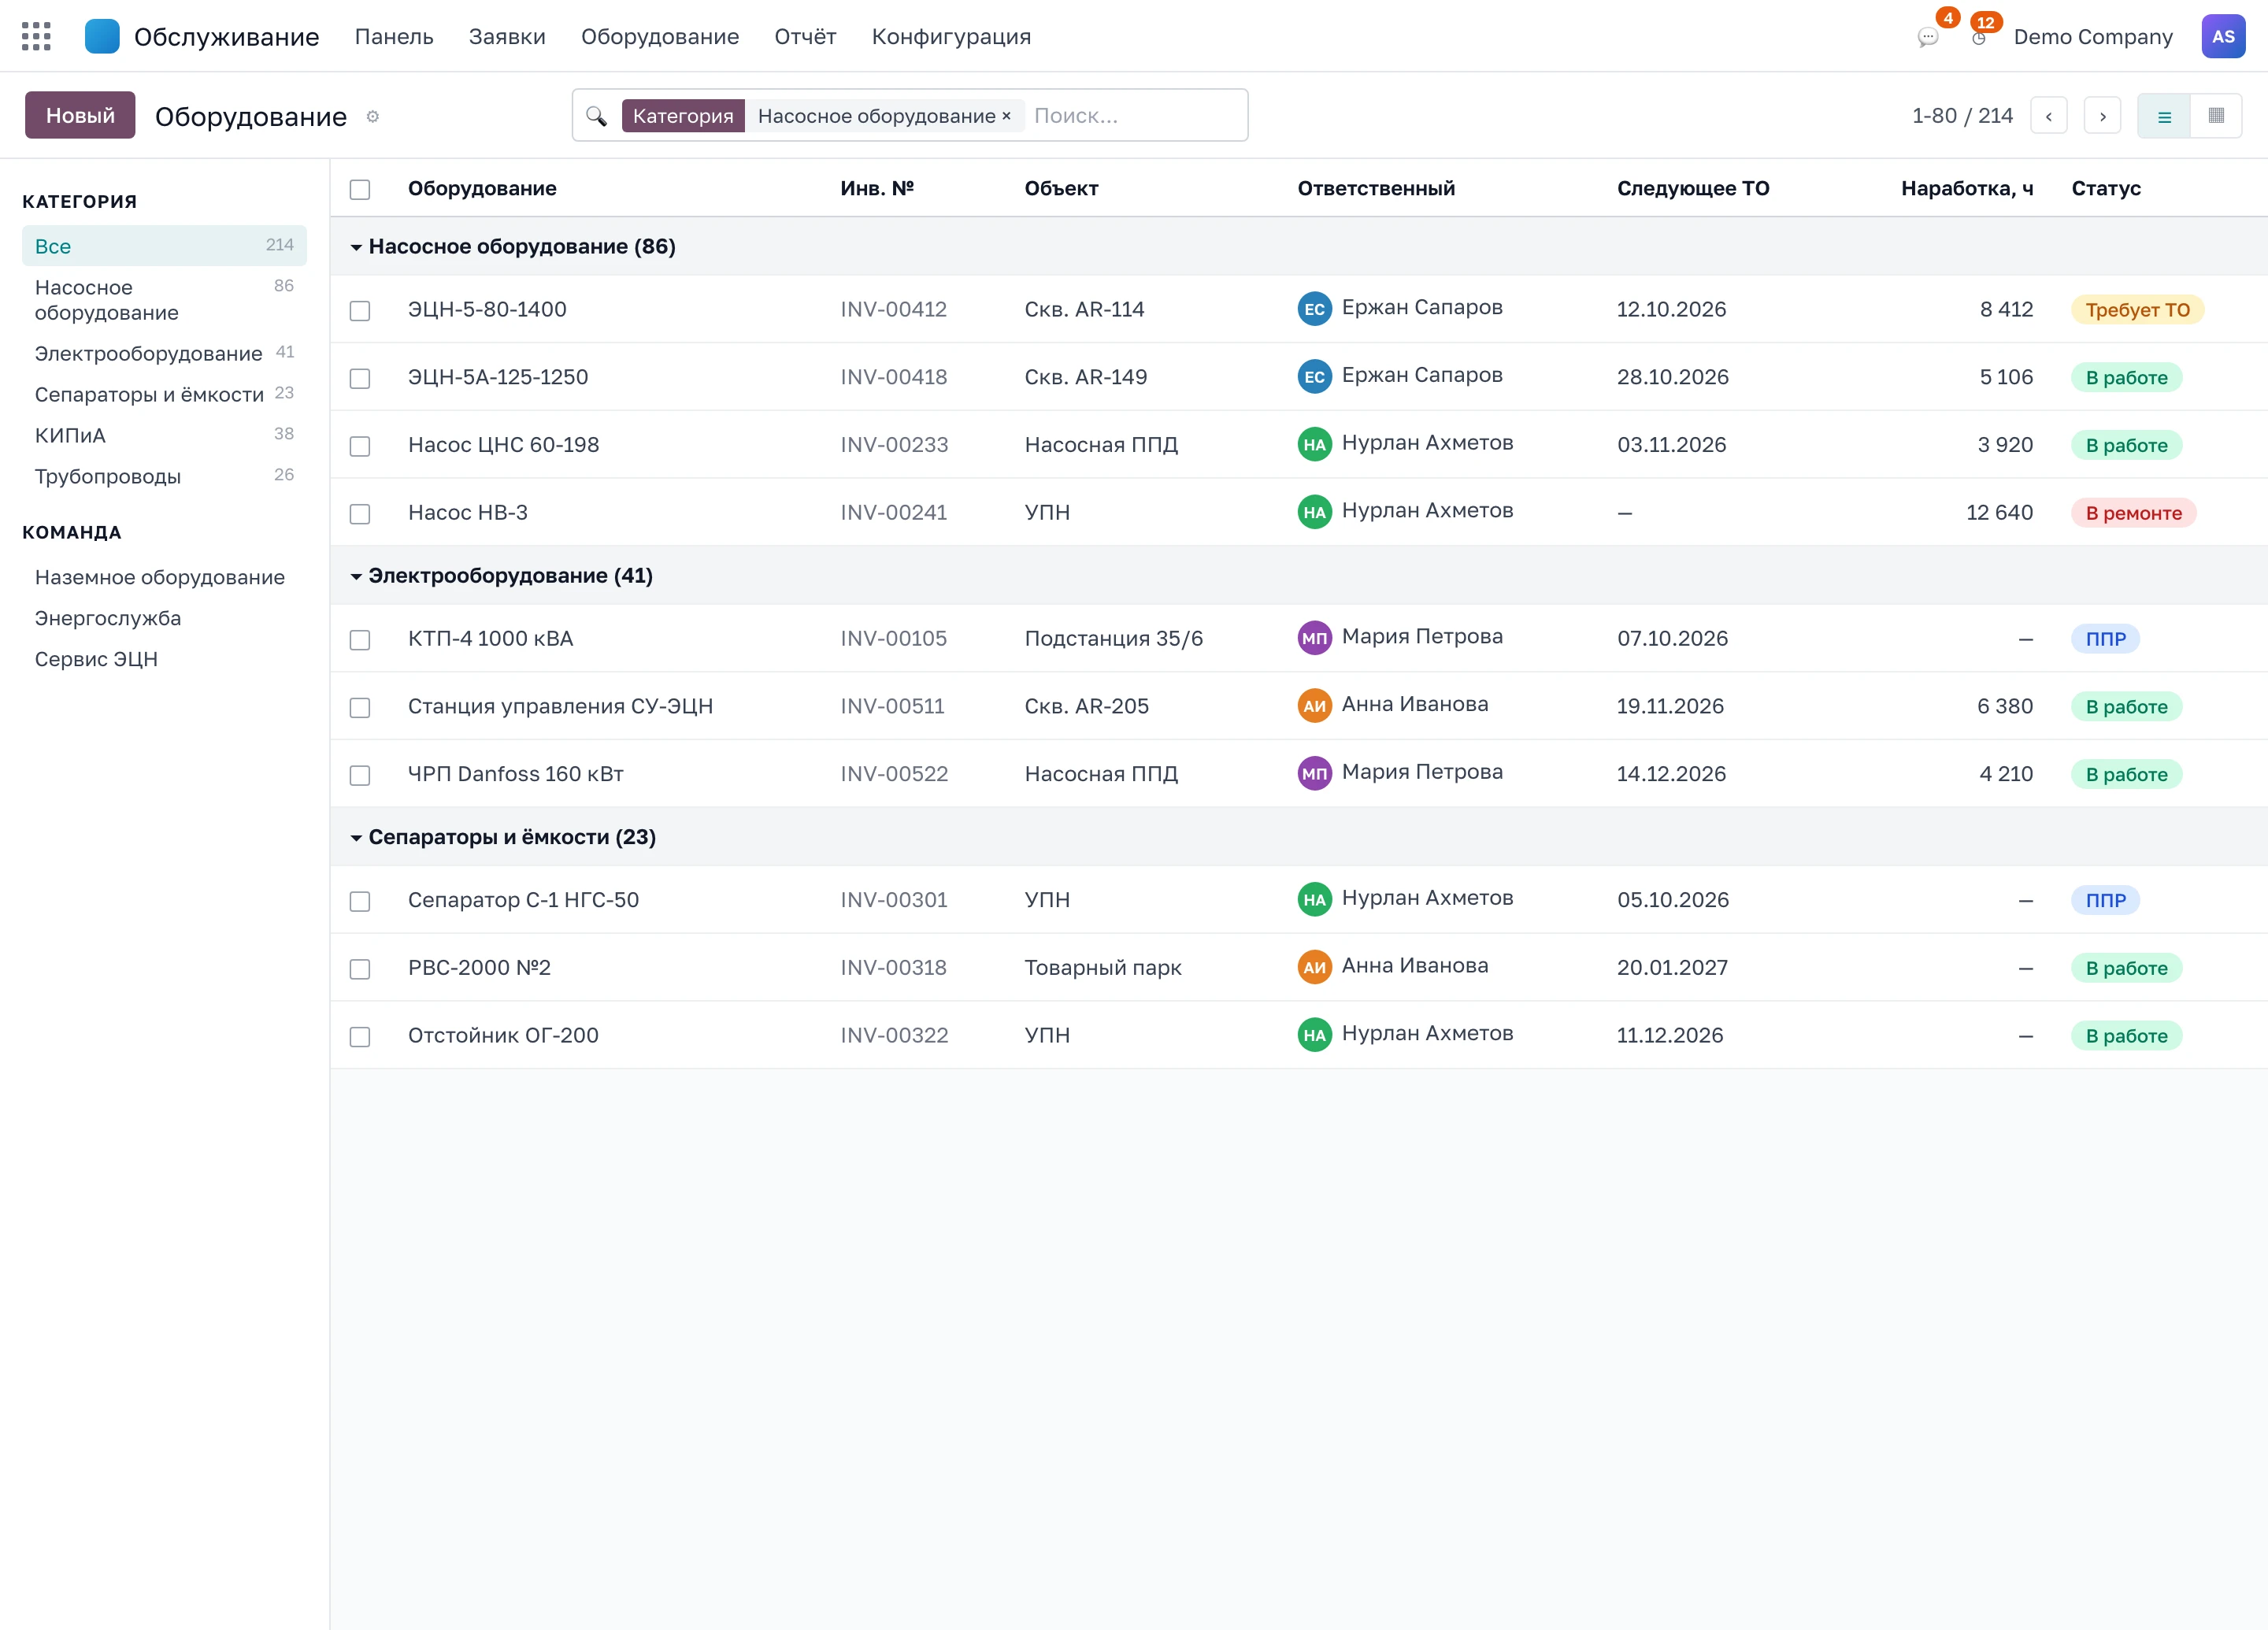This screenshot has height=1630, width=2268.
Task: Click the В ремонте status badge
Action: [x=2133, y=513]
